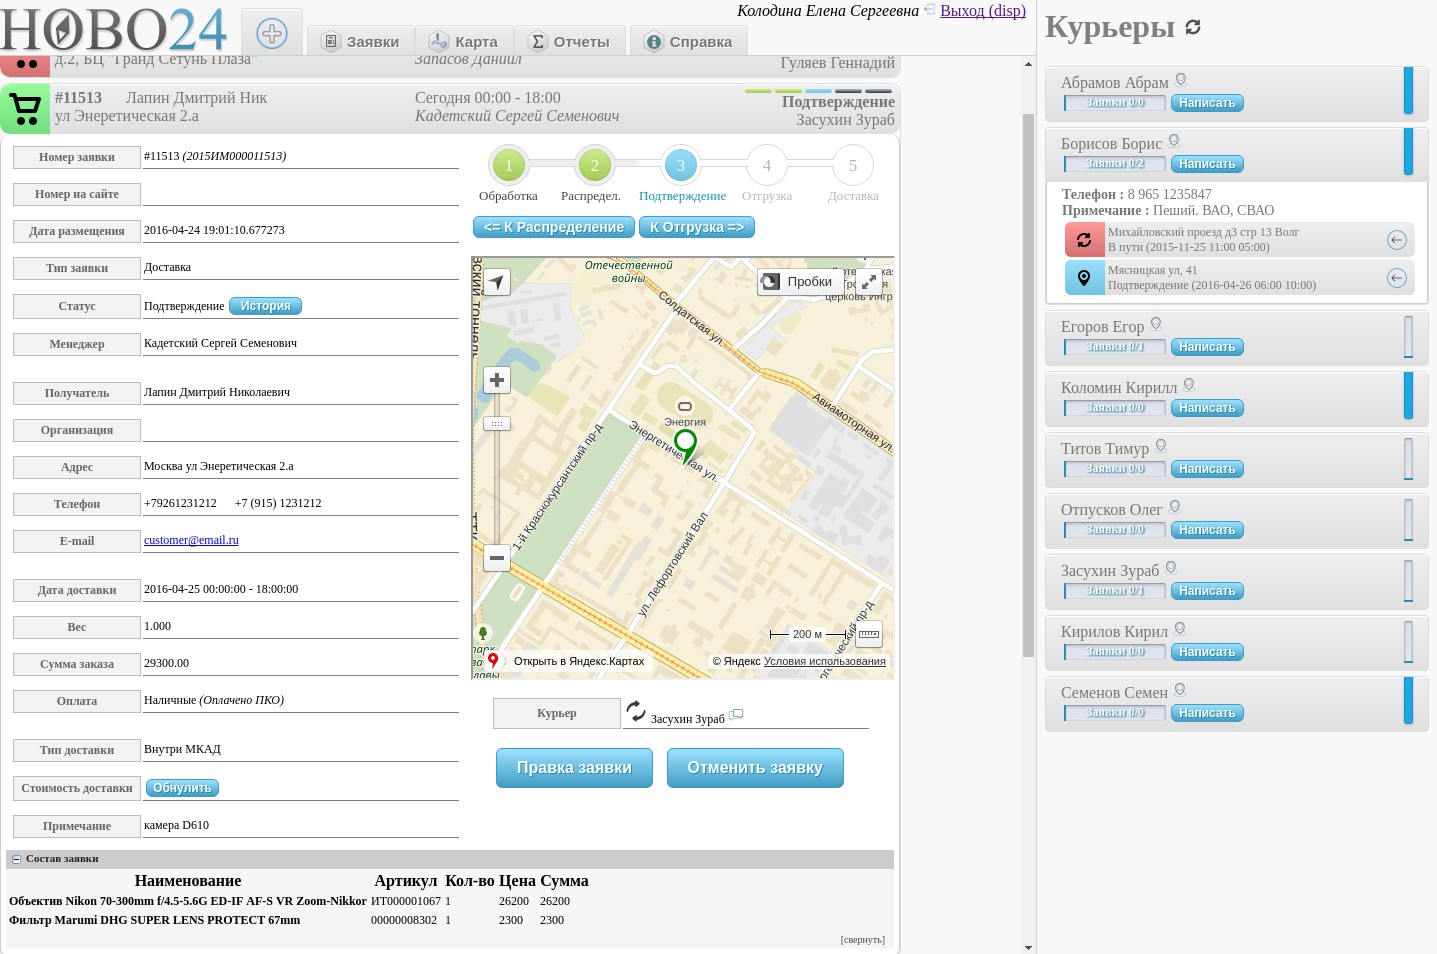
Task: Click blue pin icon of Мясницкая order
Action: click(x=1084, y=277)
